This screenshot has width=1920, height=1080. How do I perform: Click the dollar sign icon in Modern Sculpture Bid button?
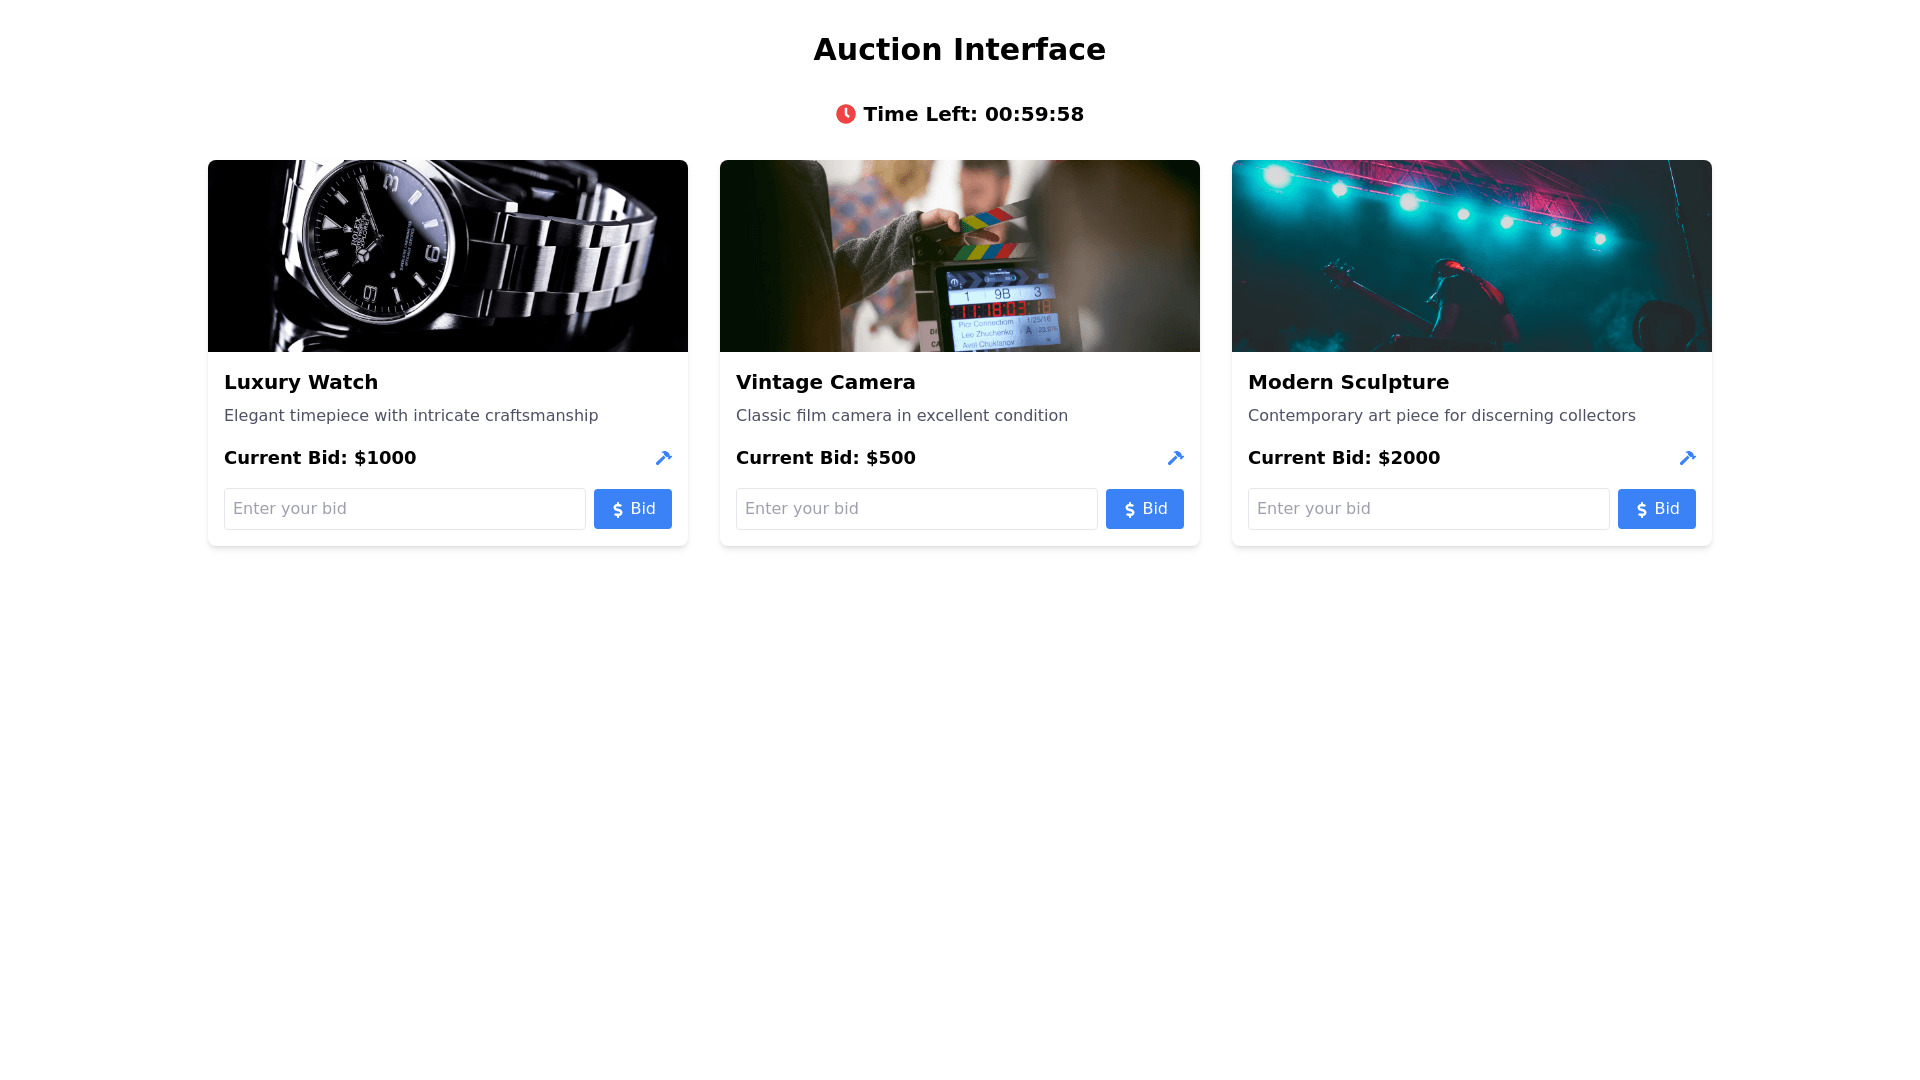click(x=1642, y=510)
